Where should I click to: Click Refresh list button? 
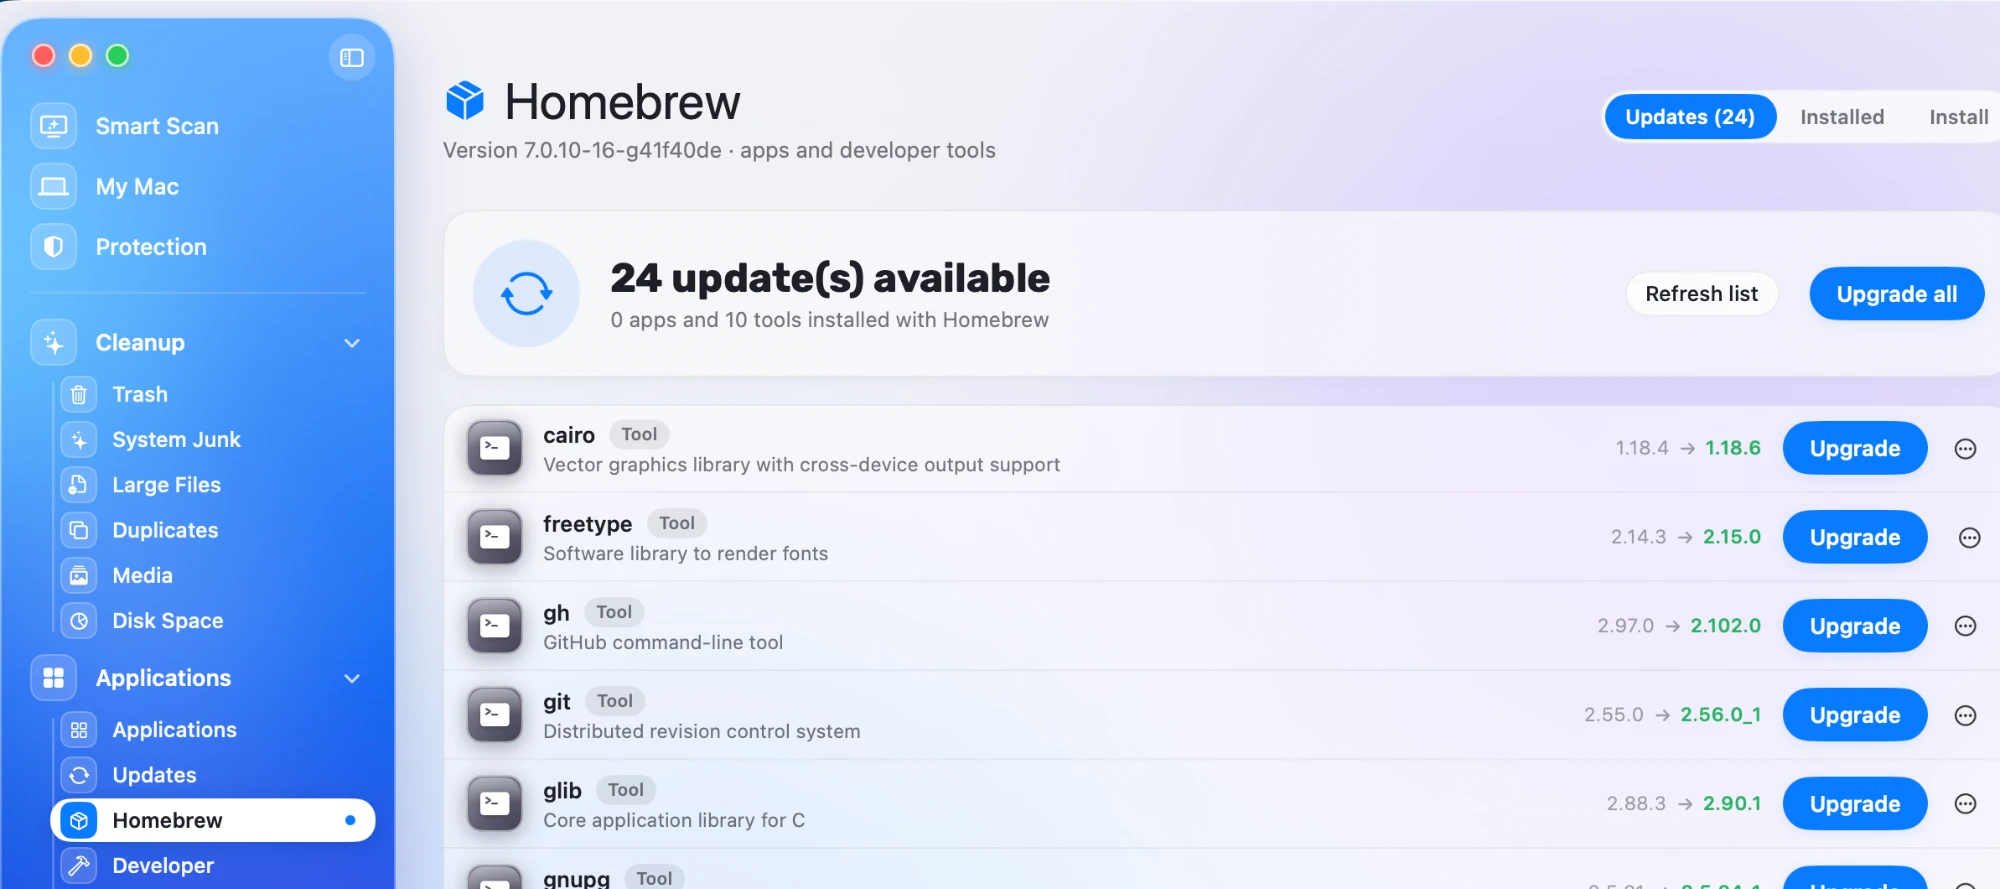click(x=1702, y=294)
